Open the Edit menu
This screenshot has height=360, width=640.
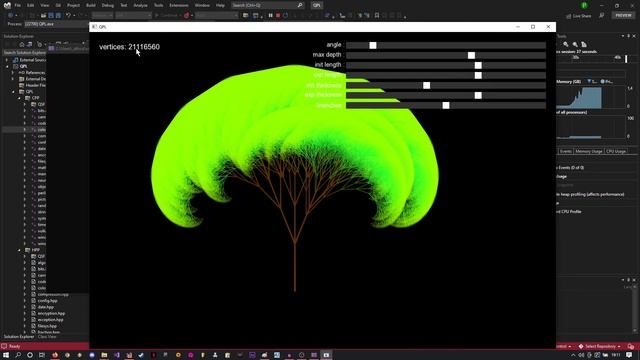[31, 5]
